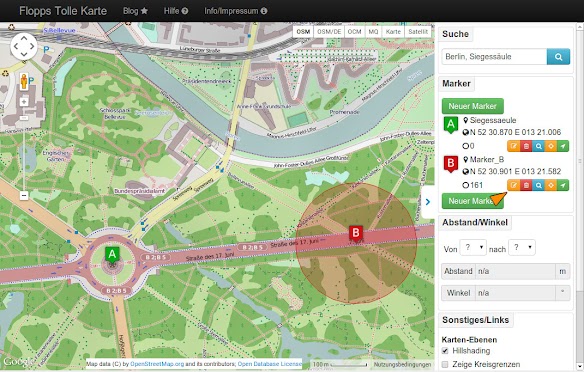This screenshot has width=584, height=372.
Task: Disable the Hillshading checkbox
Action: point(445,351)
